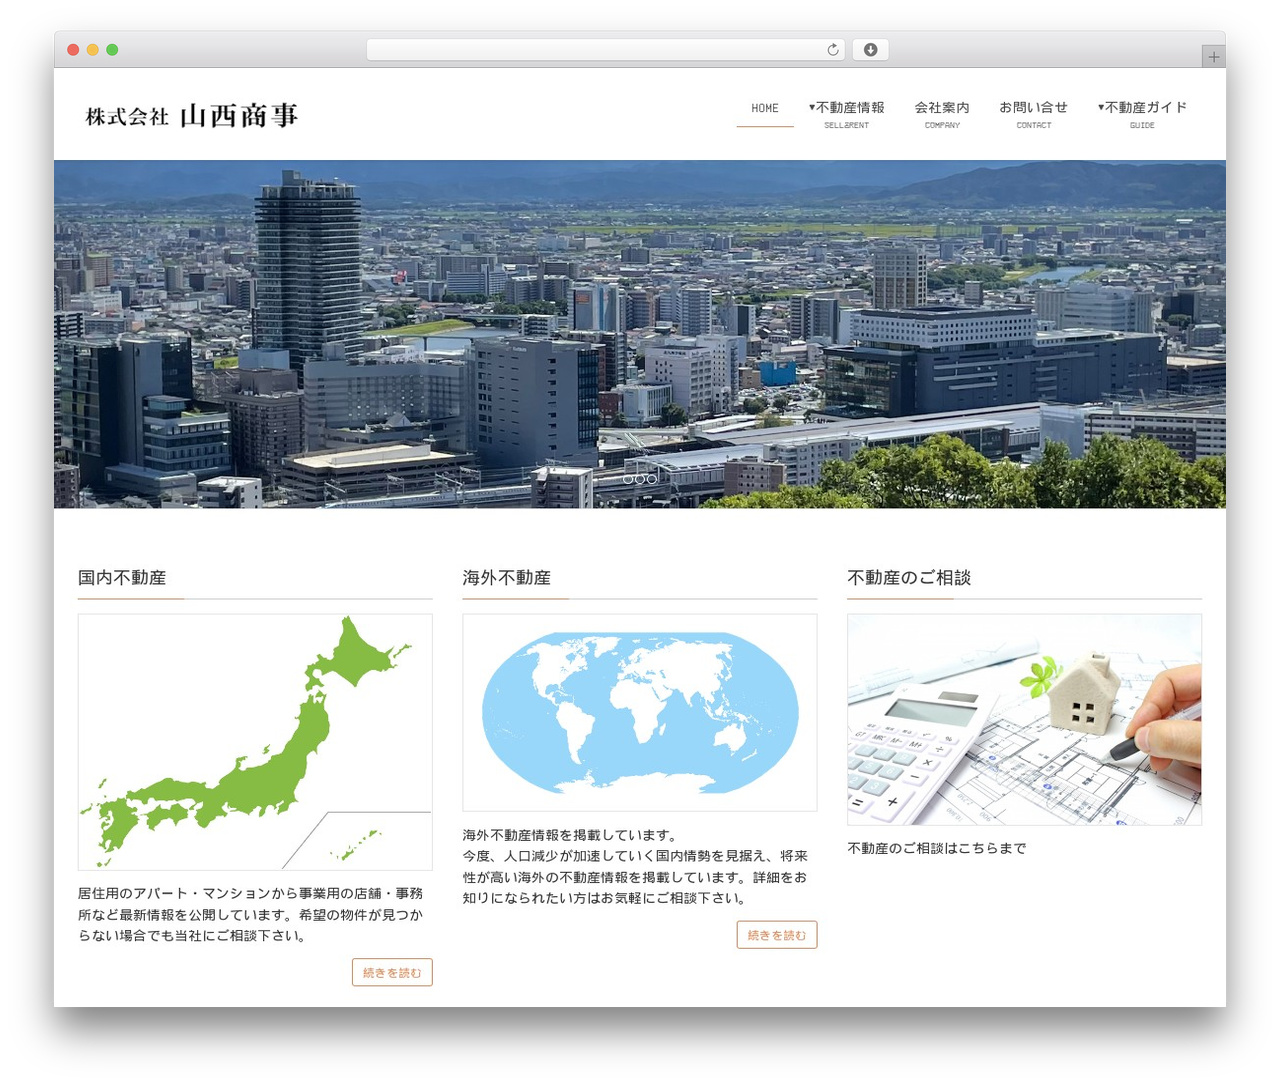Click the 不動産のご相談はこちらまで text
The height and width of the screenshot is (1084, 1280).
pyautogui.click(x=937, y=849)
